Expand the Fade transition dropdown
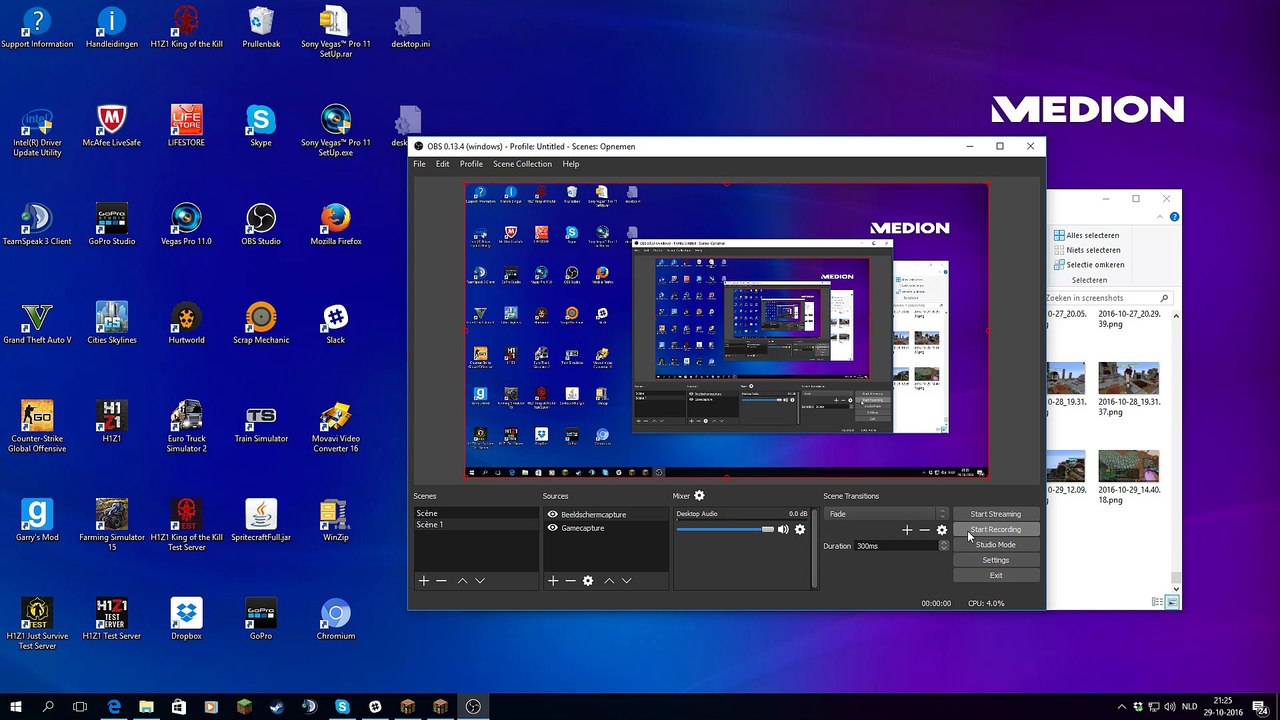The height and width of the screenshot is (720, 1280). tap(885, 514)
